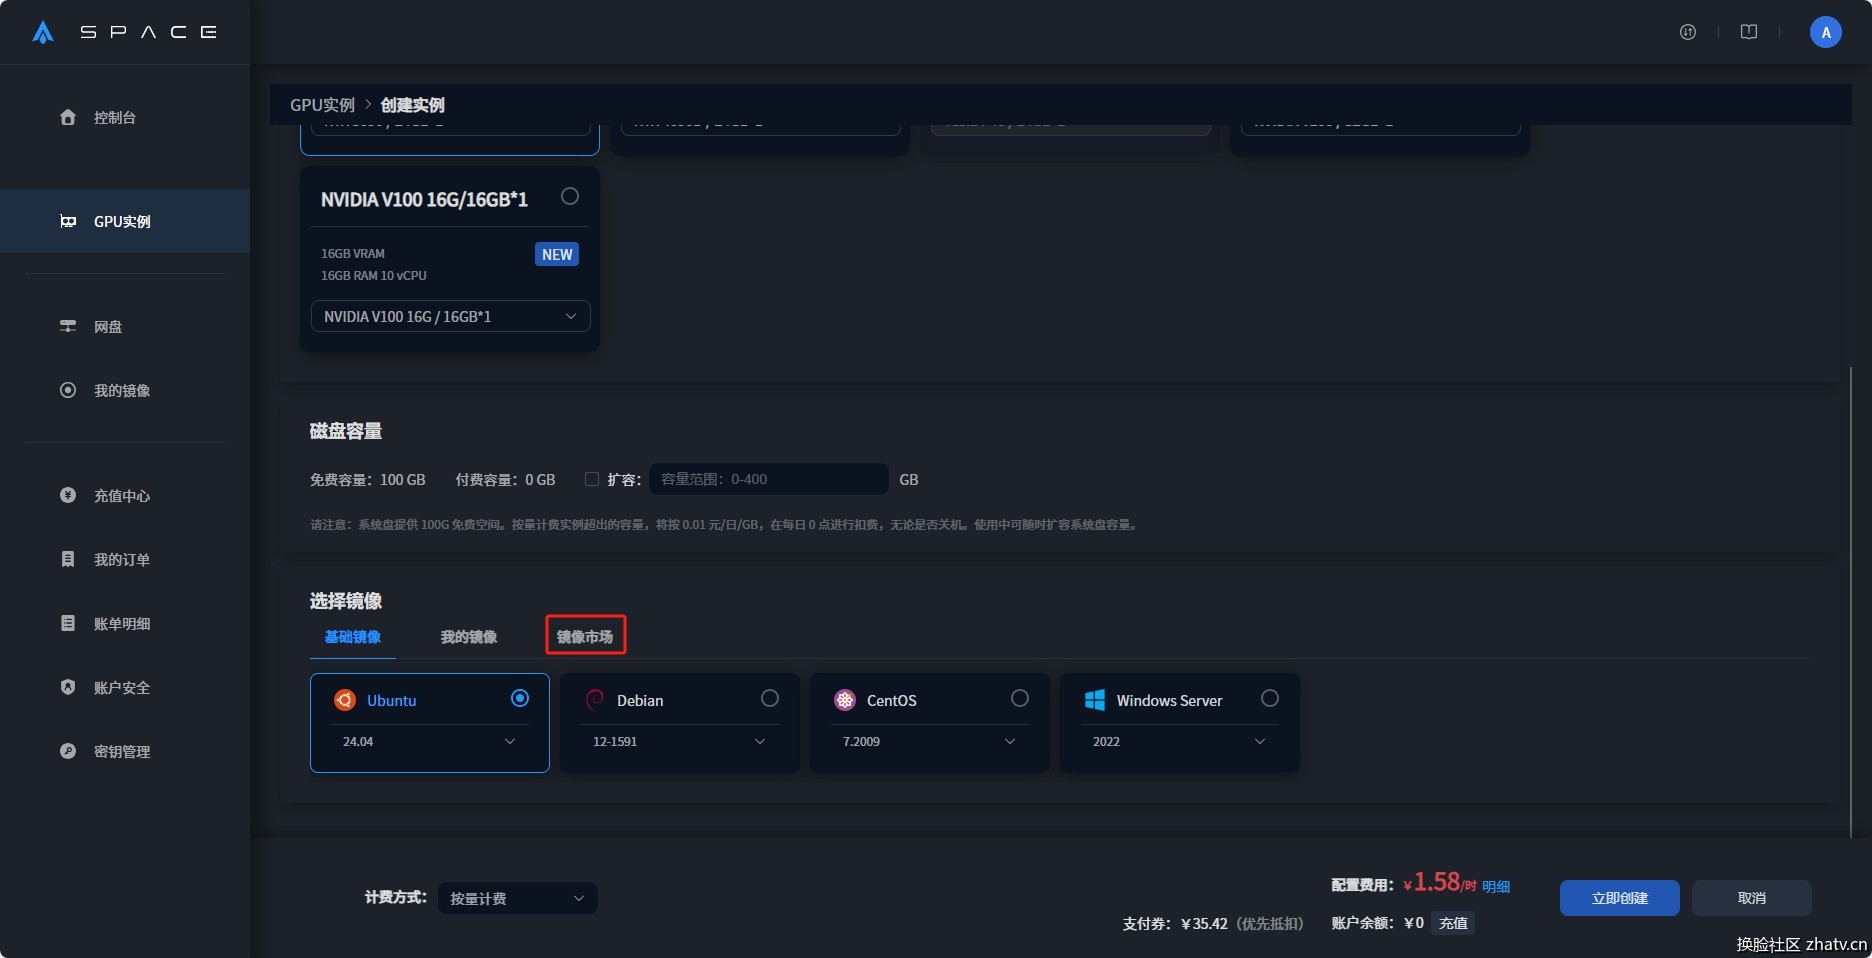Open 充值中心 in the sidebar
Screen dimensions: 1872x958
122,495
